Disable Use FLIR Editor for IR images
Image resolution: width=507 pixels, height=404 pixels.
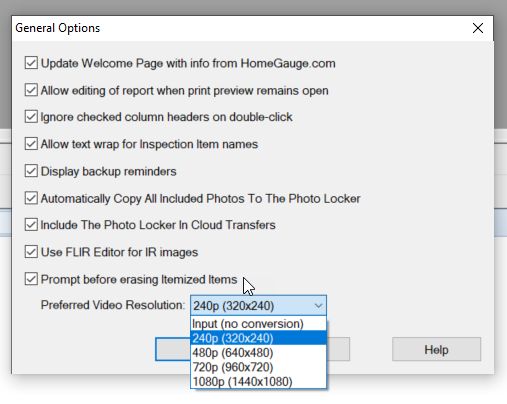31,252
